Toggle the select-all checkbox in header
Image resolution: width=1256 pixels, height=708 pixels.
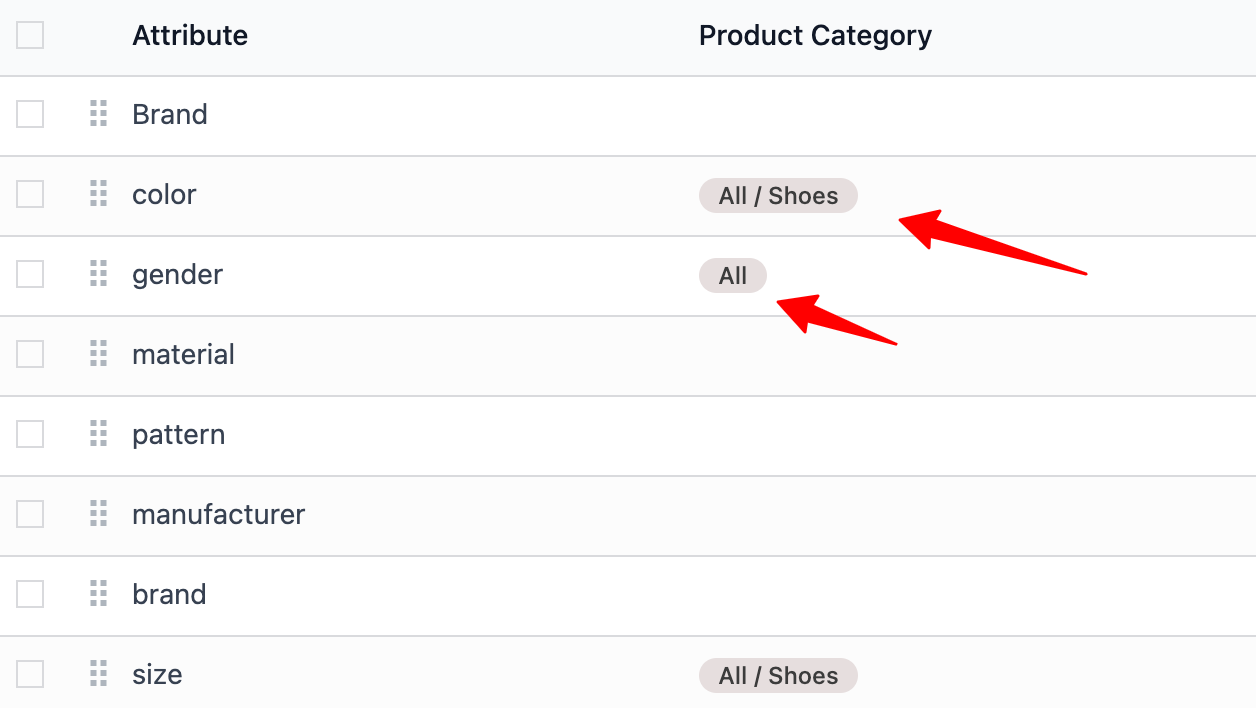click(30, 35)
